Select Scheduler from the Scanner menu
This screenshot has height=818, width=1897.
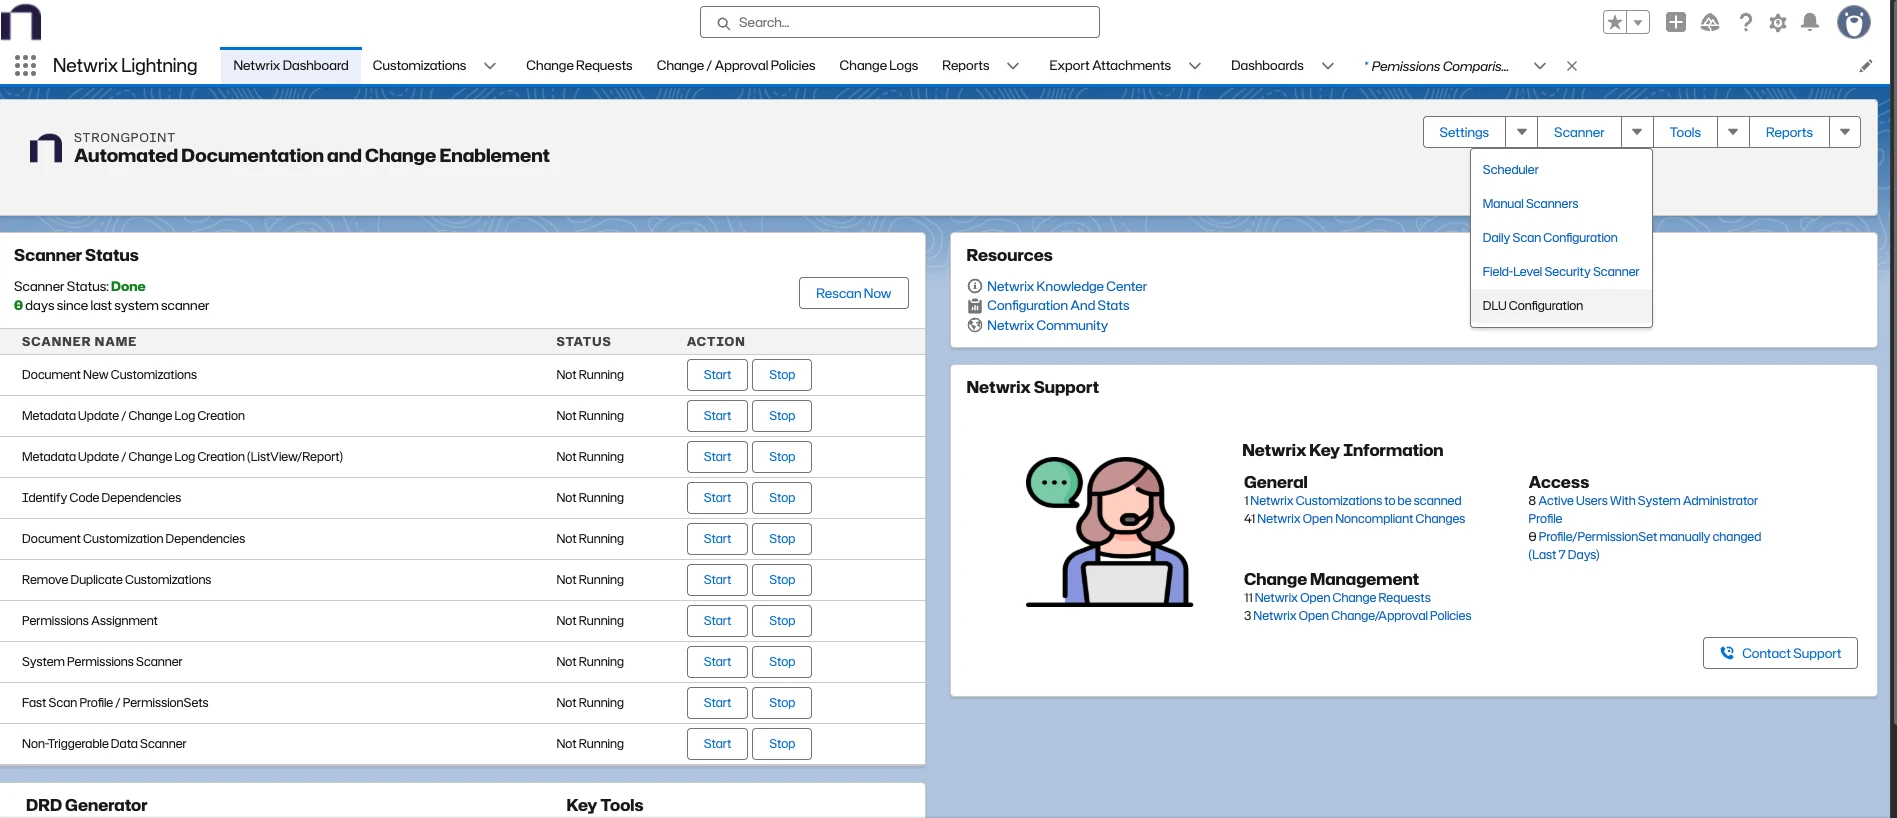coord(1561,170)
